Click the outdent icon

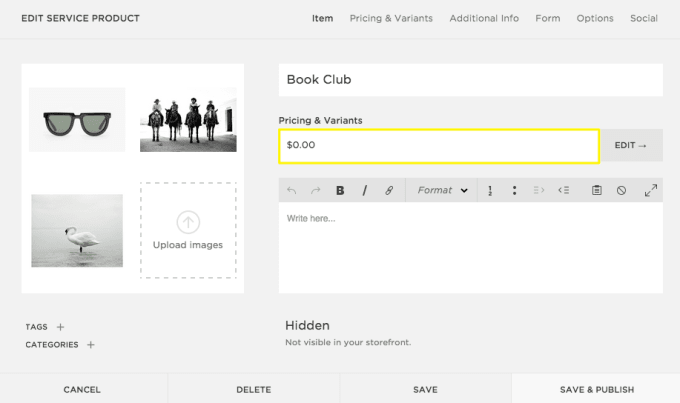563,190
